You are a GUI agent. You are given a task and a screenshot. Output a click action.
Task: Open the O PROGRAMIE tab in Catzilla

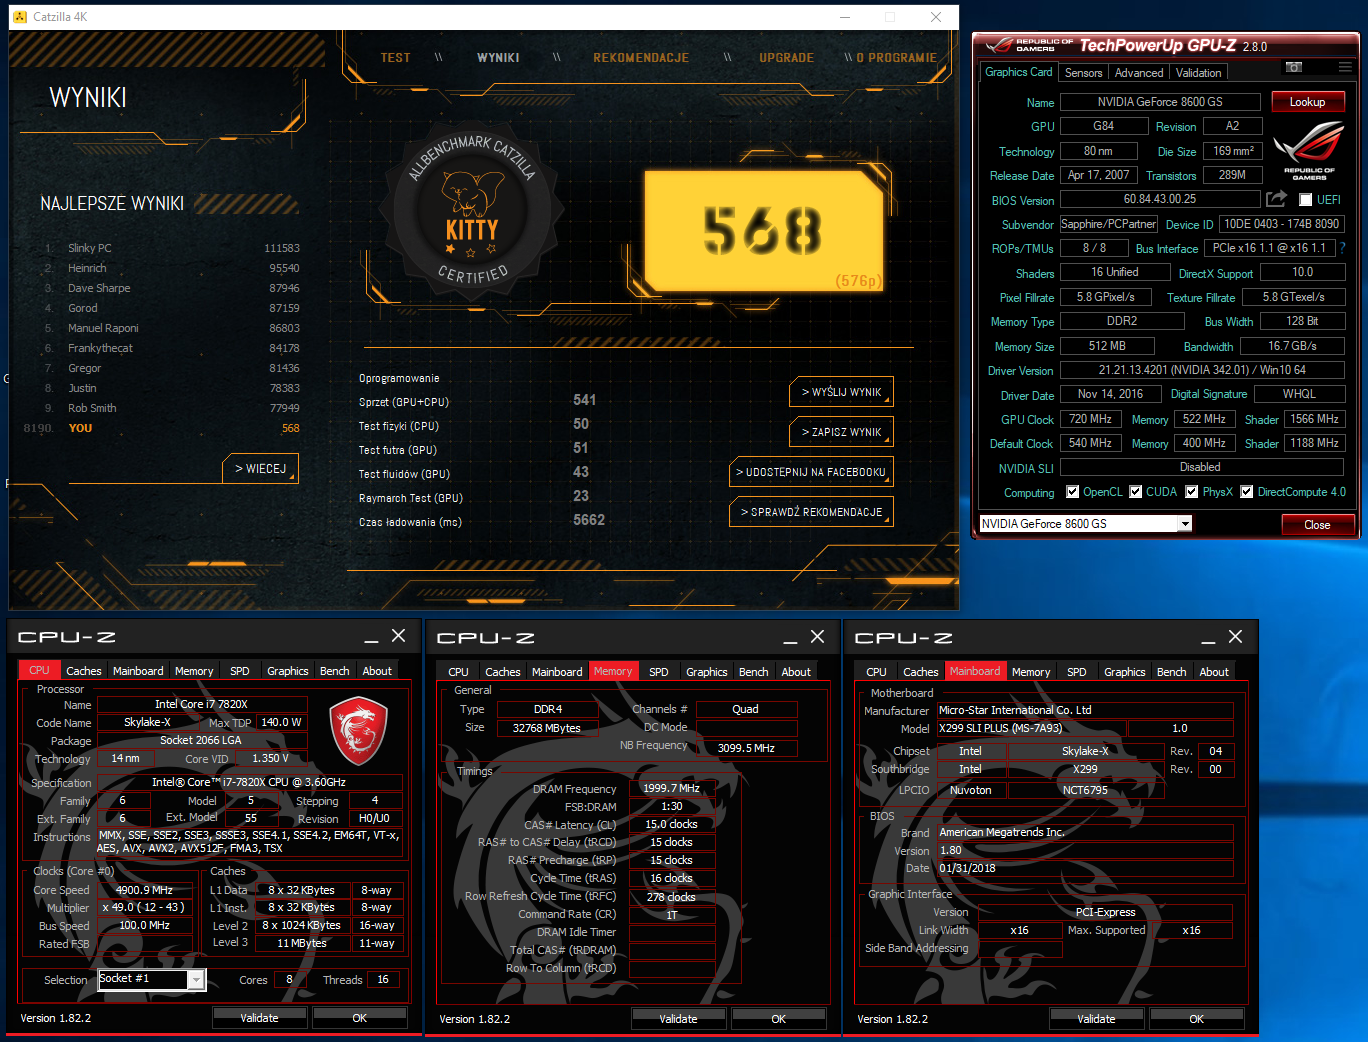[896, 58]
